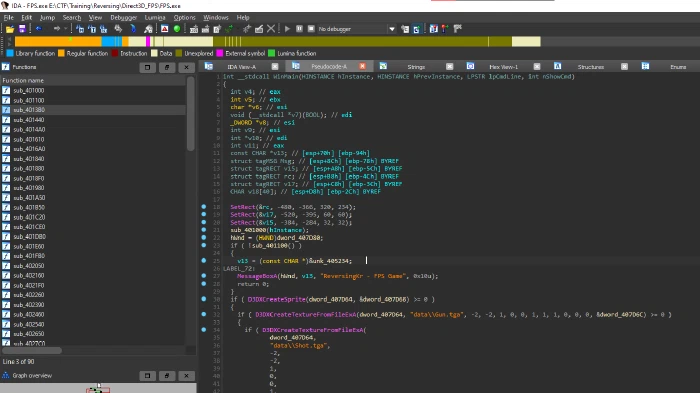Click the person figure toolbar icon
Image resolution: width=700 pixels, height=393 pixels.
148,29
